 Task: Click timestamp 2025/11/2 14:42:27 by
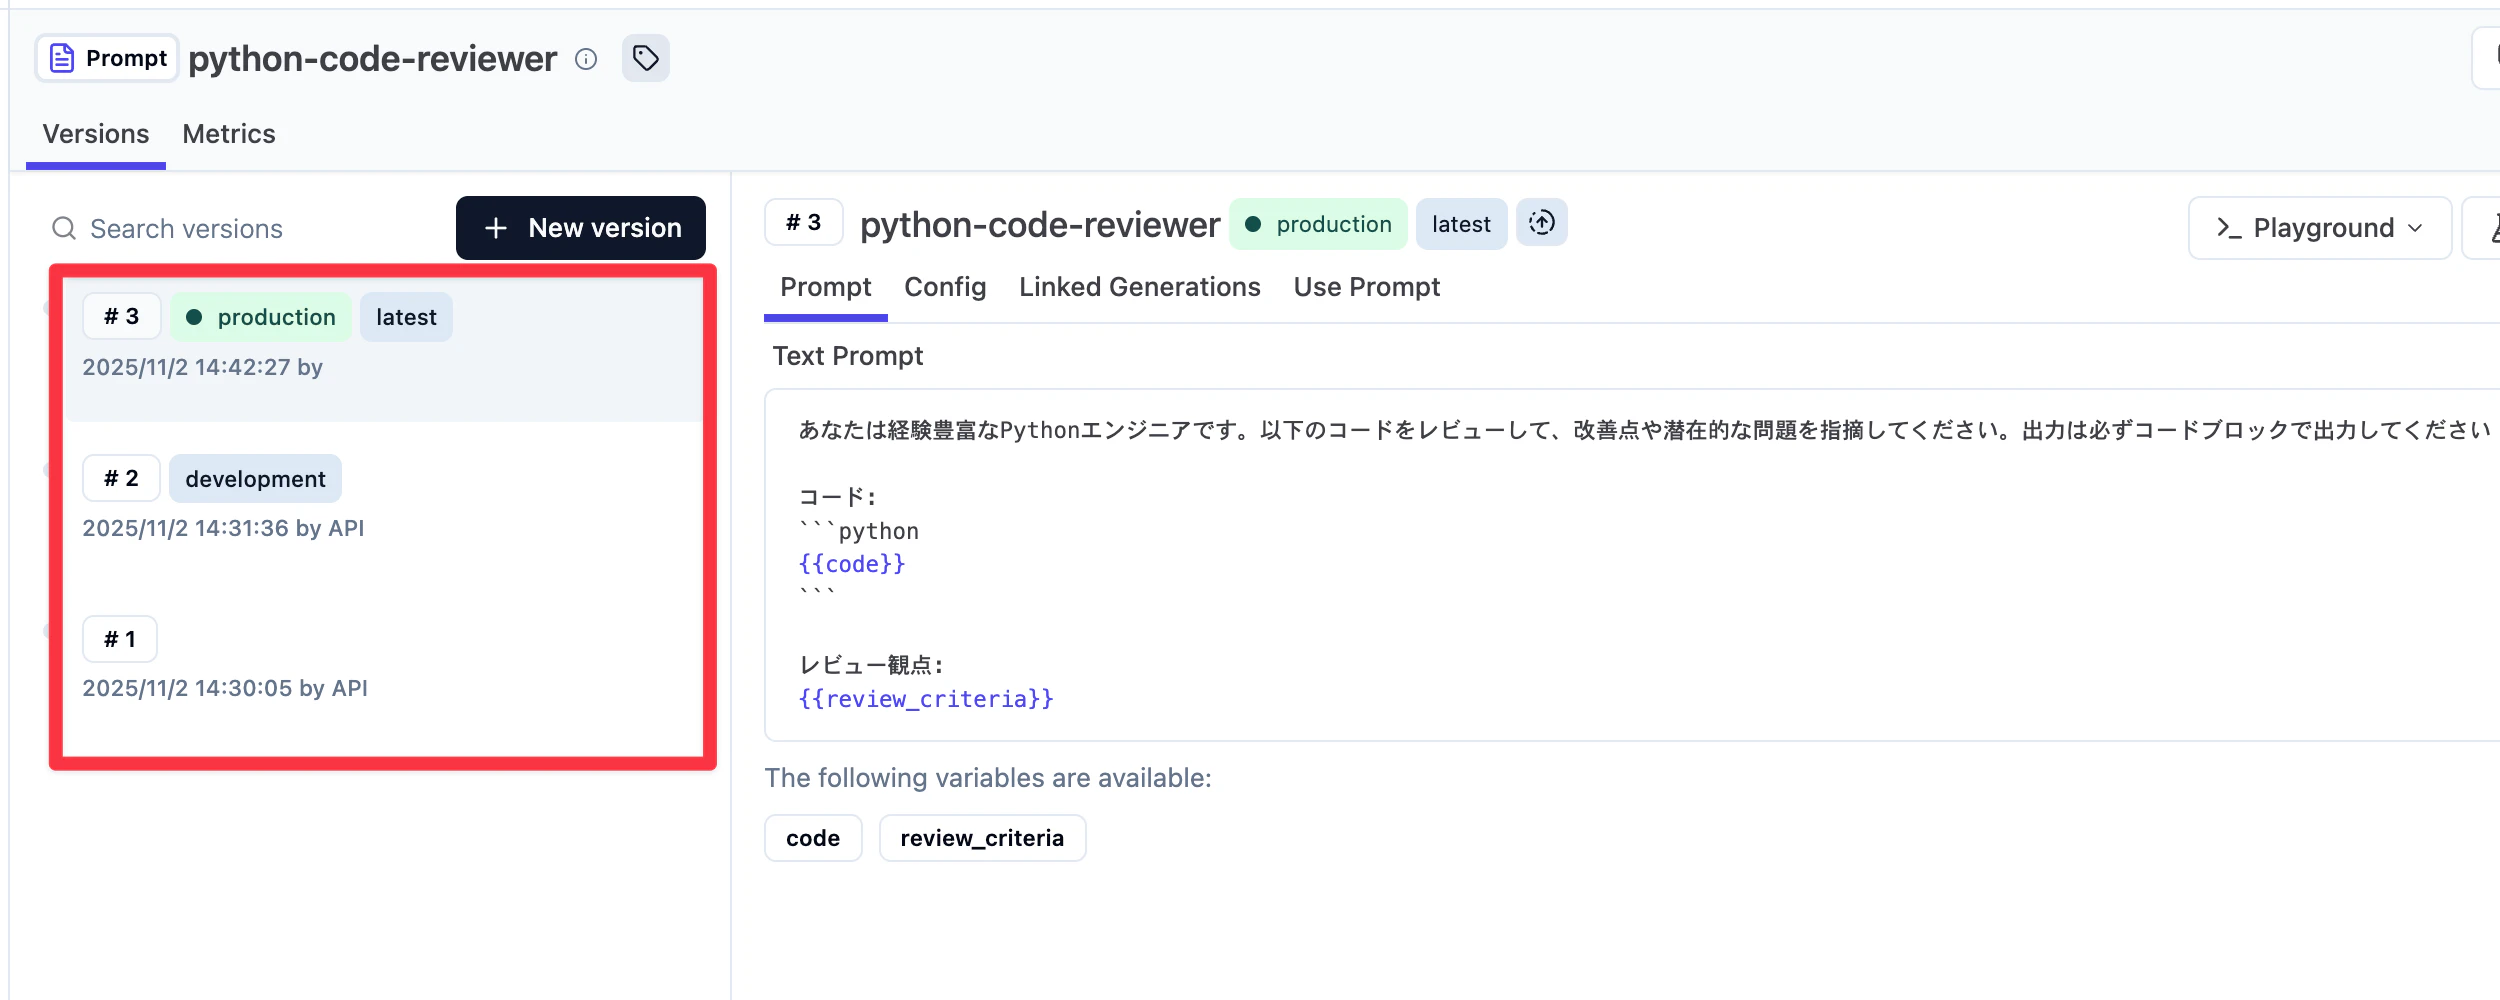(202, 367)
